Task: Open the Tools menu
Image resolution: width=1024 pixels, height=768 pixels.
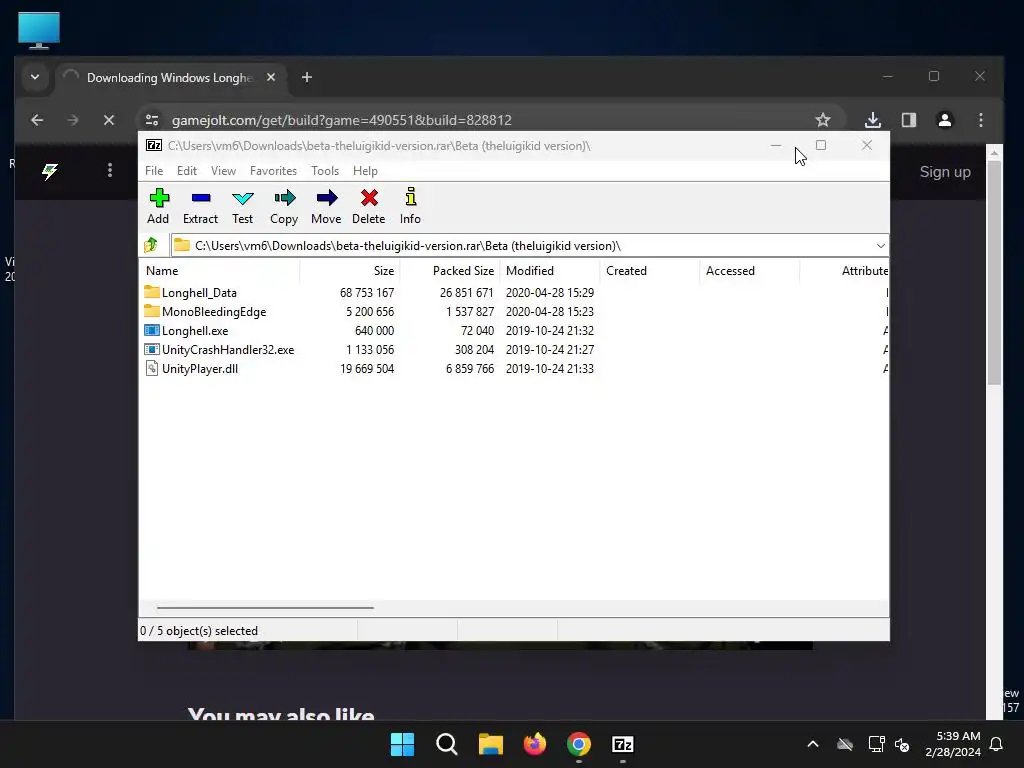Action: pyautogui.click(x=325, y=170)
